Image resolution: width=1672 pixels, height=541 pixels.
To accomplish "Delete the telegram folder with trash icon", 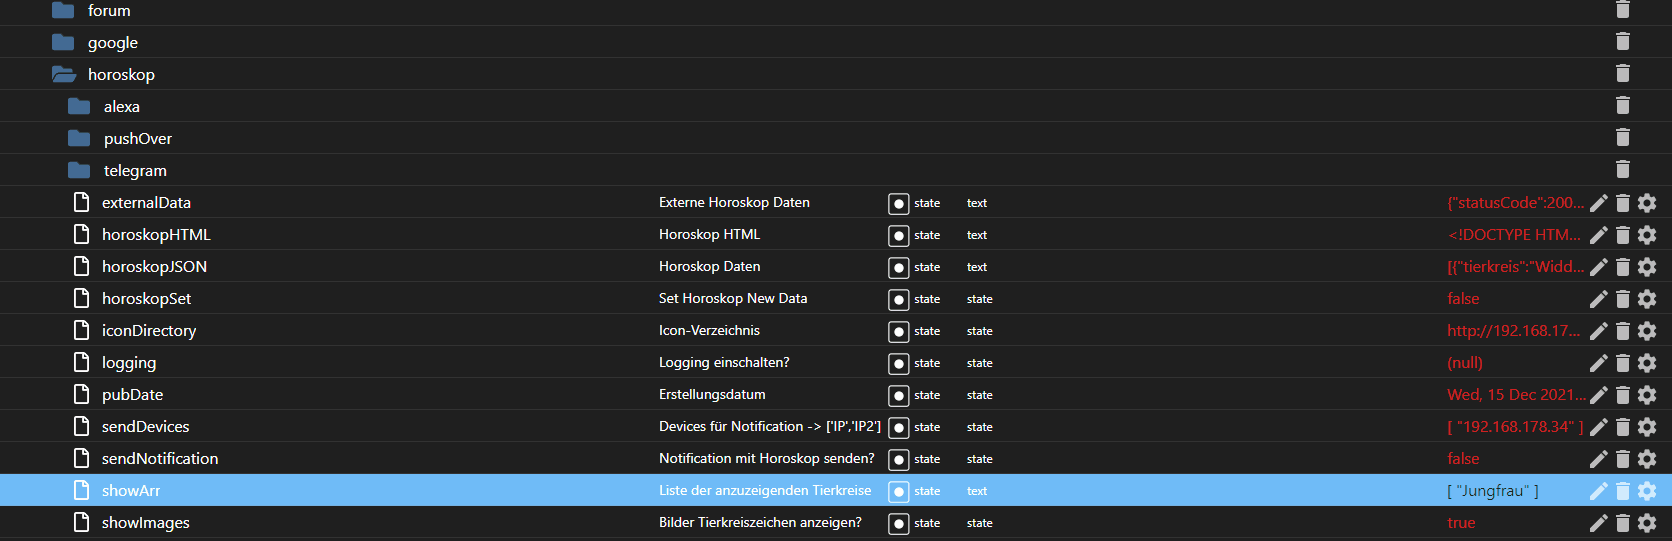I will click(1623, 169).
